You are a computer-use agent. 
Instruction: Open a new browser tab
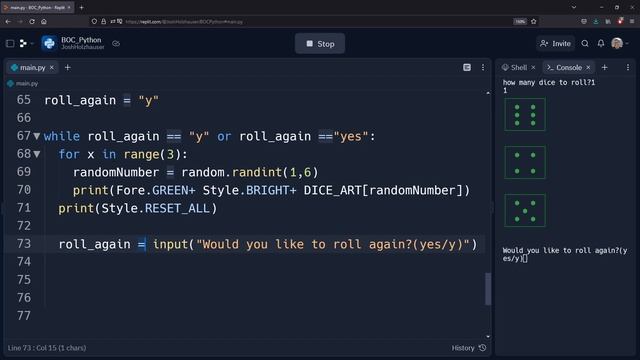coord(81,7)
